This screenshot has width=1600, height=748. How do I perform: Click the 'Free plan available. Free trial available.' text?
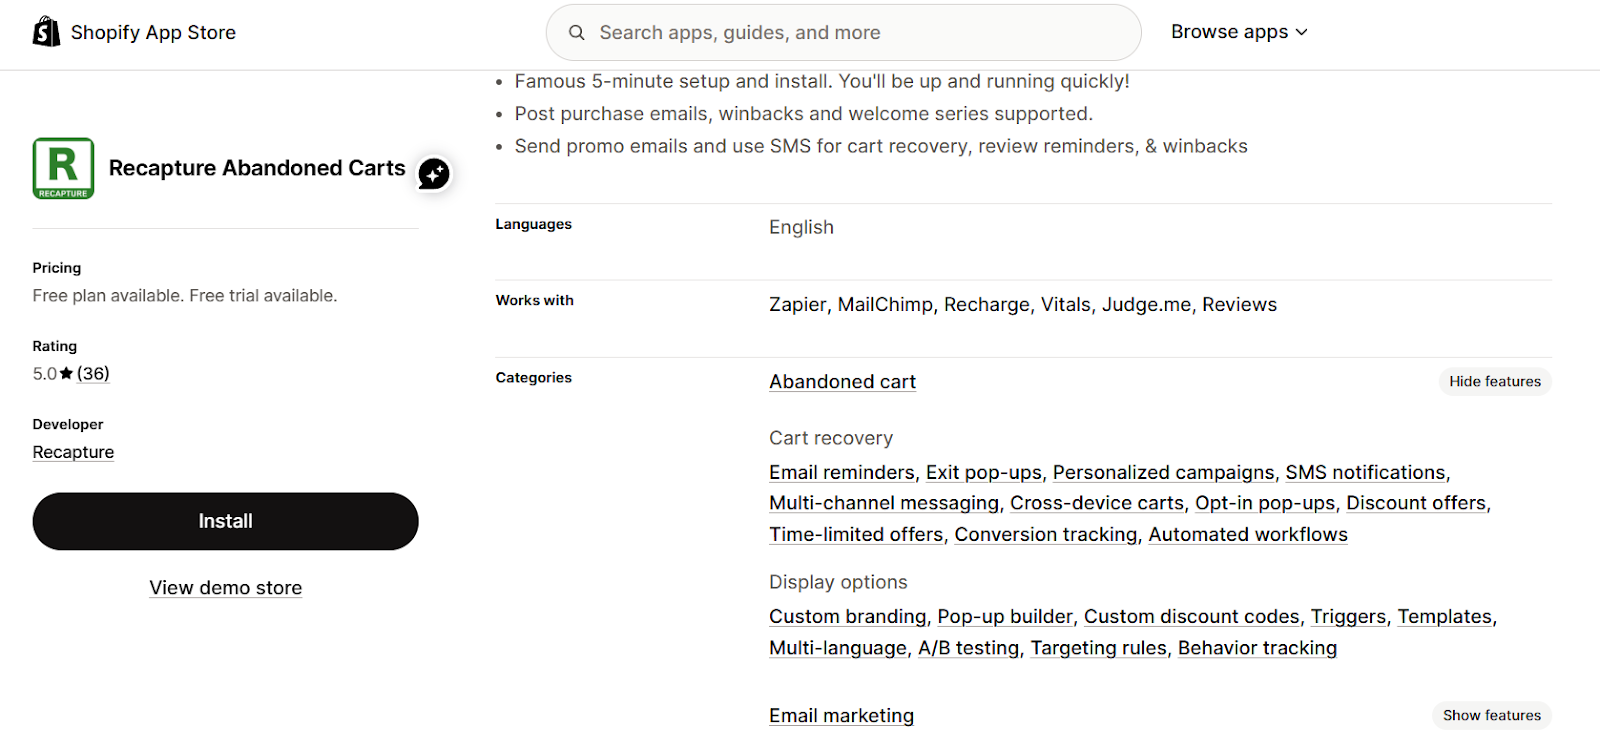pyautogui.click(x=185, y=296)
